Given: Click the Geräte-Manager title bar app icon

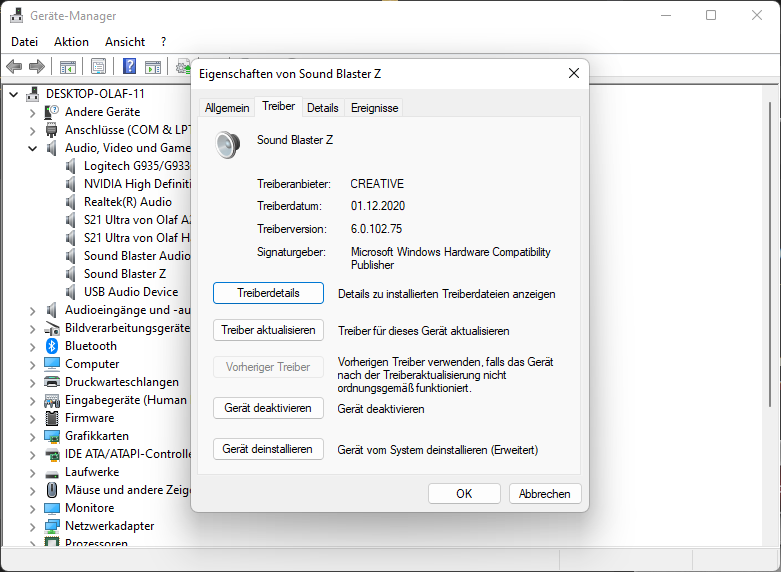Looking at the screenshot, I should point(16,15).
